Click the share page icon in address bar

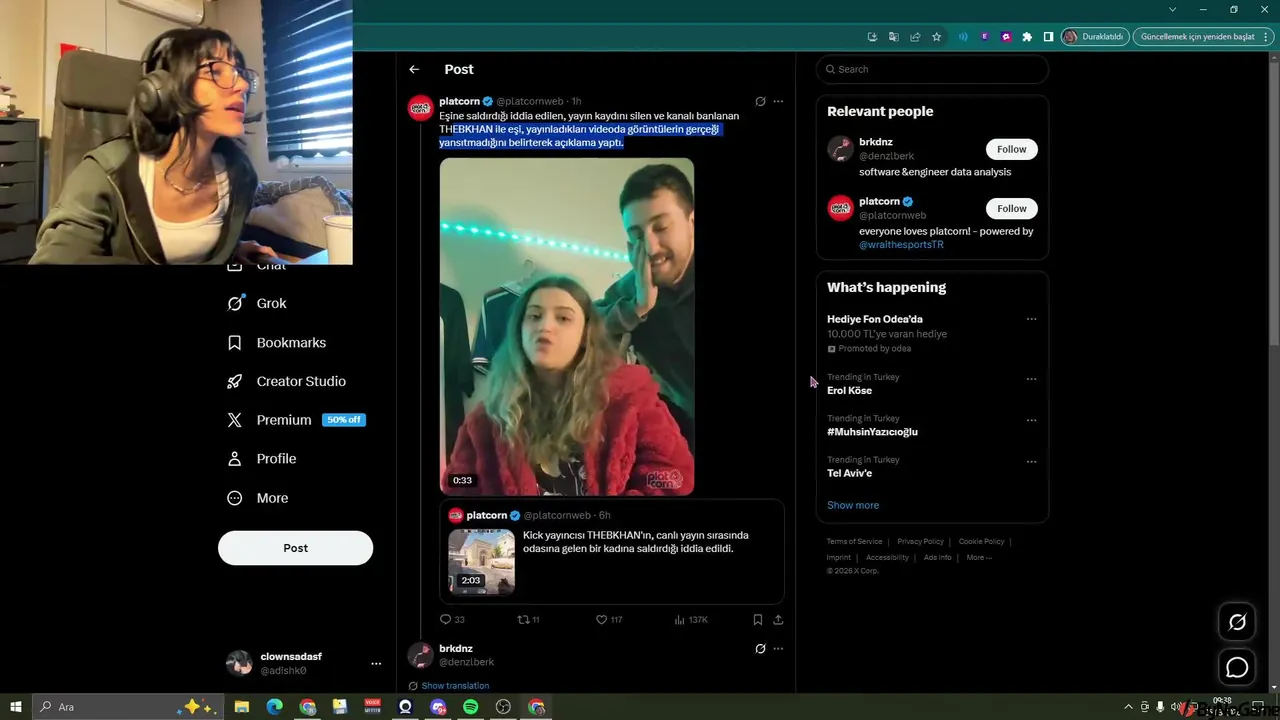(x=915, y=37)
